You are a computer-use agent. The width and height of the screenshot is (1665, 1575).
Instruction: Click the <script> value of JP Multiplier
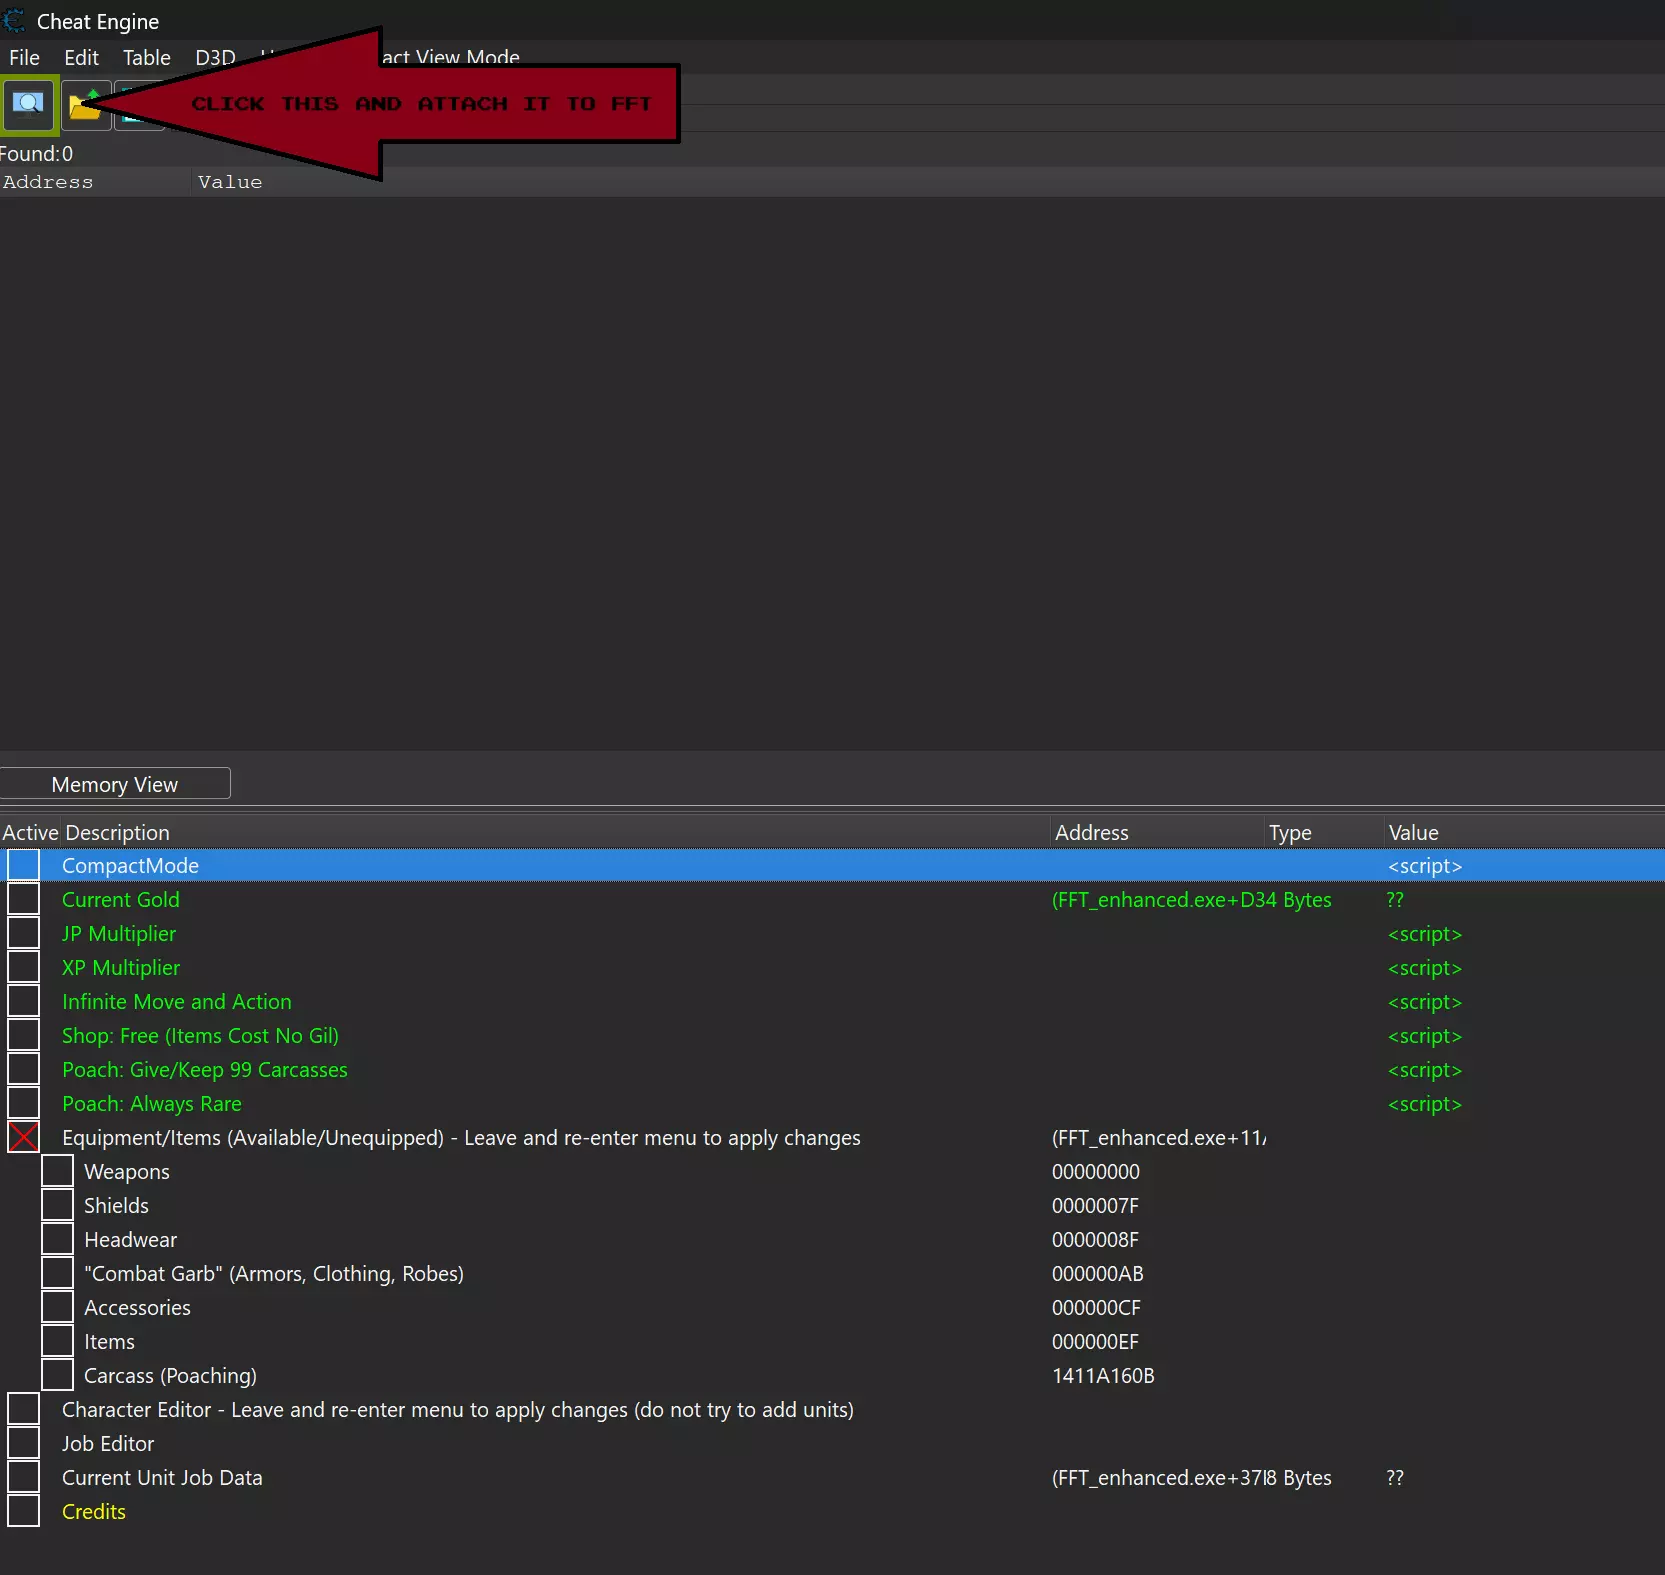point(1425,933)
